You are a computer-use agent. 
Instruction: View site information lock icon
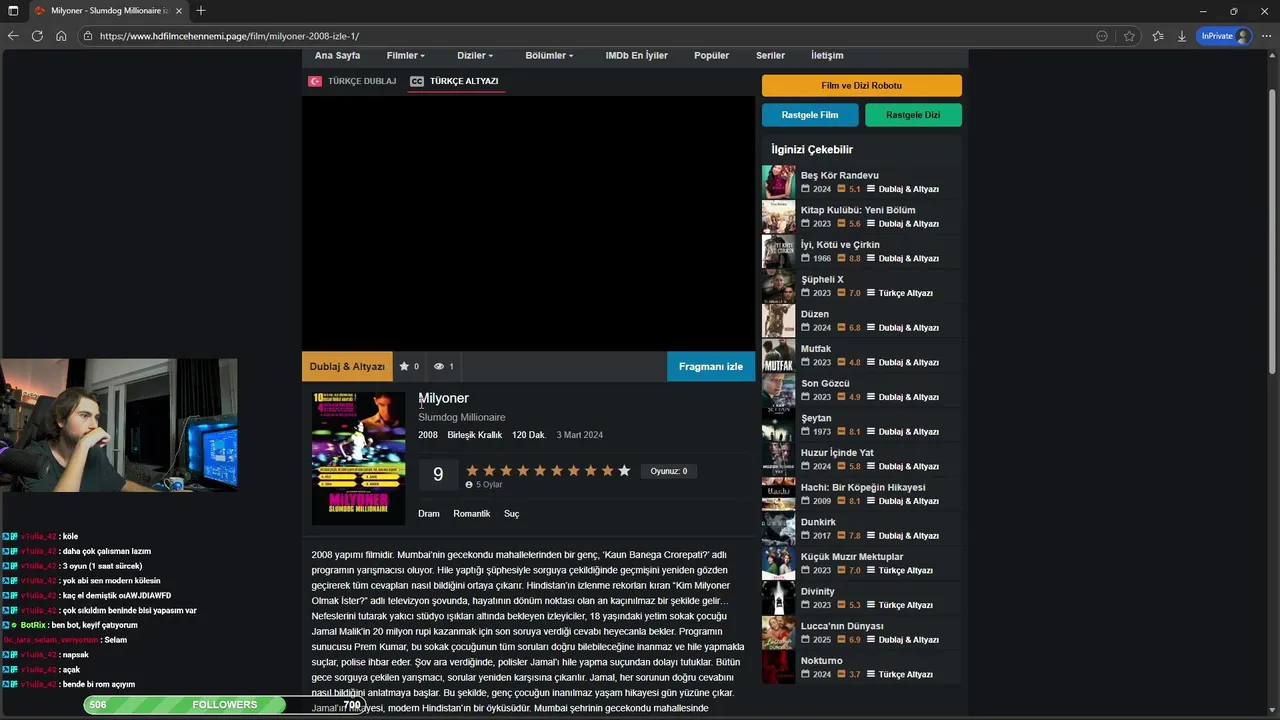(88, 36)
